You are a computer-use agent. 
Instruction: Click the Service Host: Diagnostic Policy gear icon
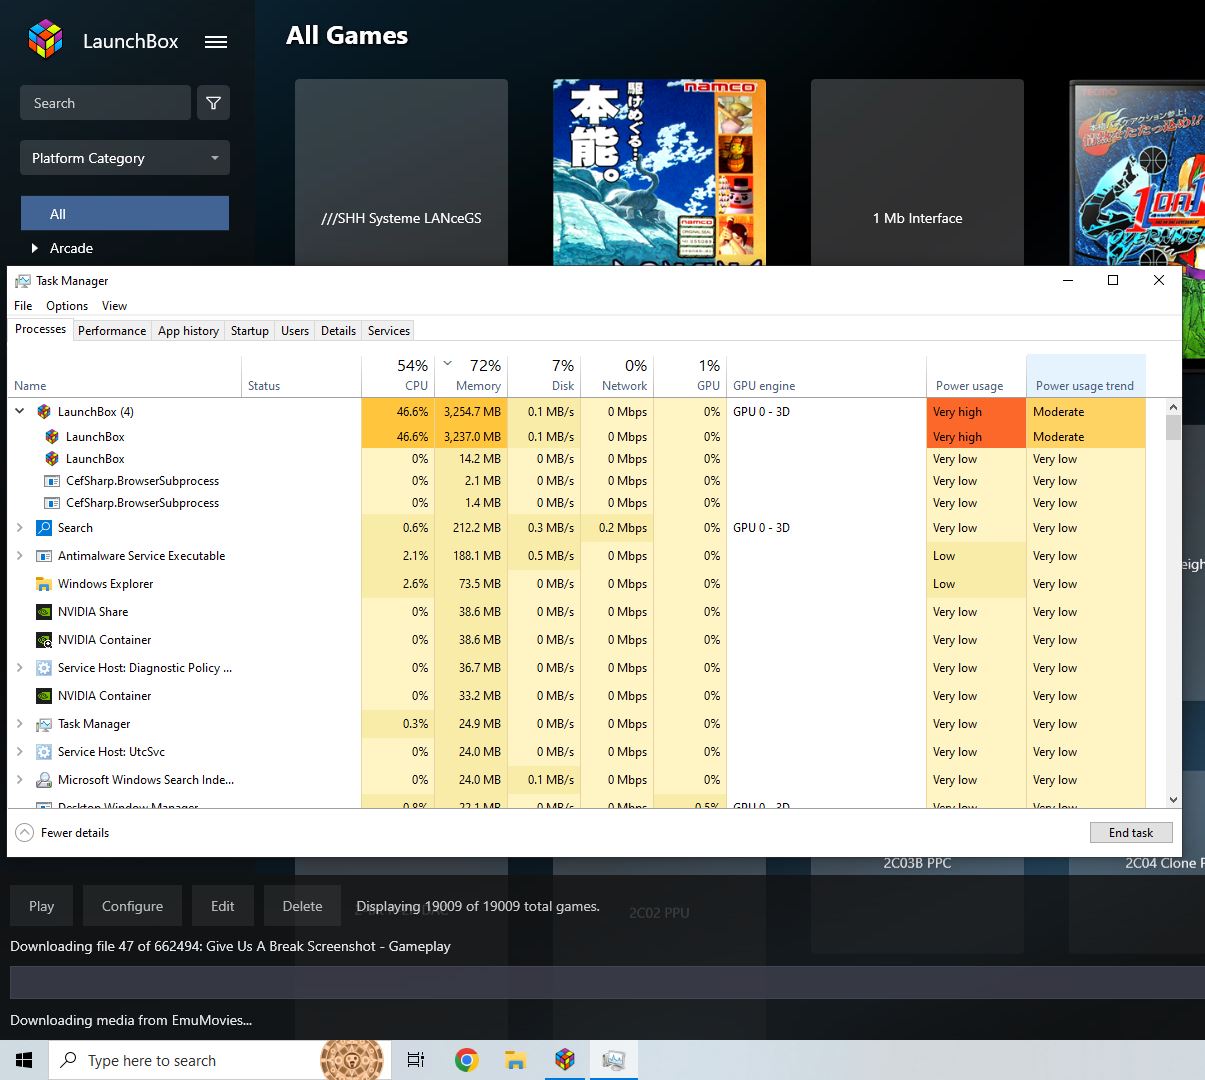44,668
